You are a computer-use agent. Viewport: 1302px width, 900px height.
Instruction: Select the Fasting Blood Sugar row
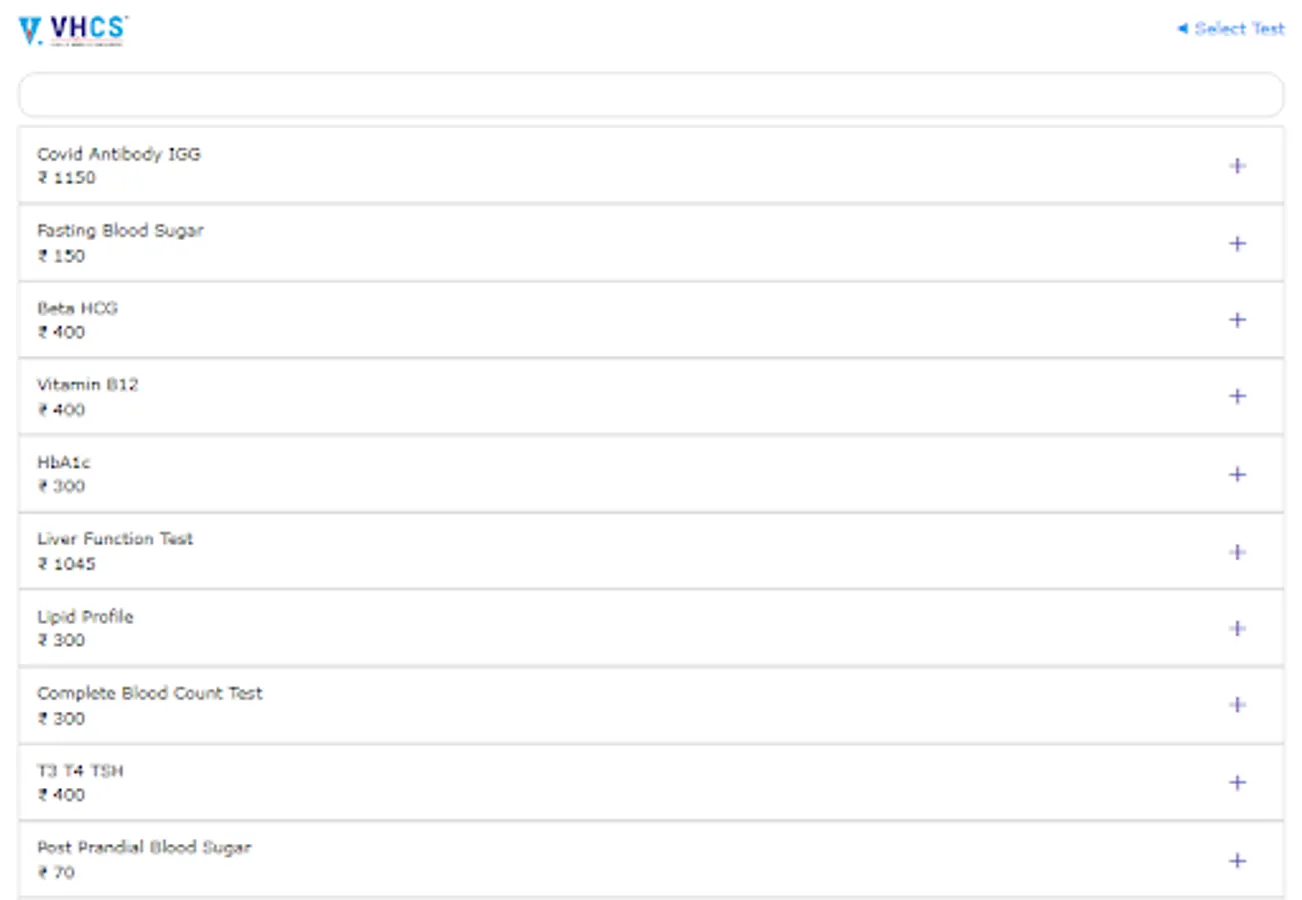pos(600,243)
